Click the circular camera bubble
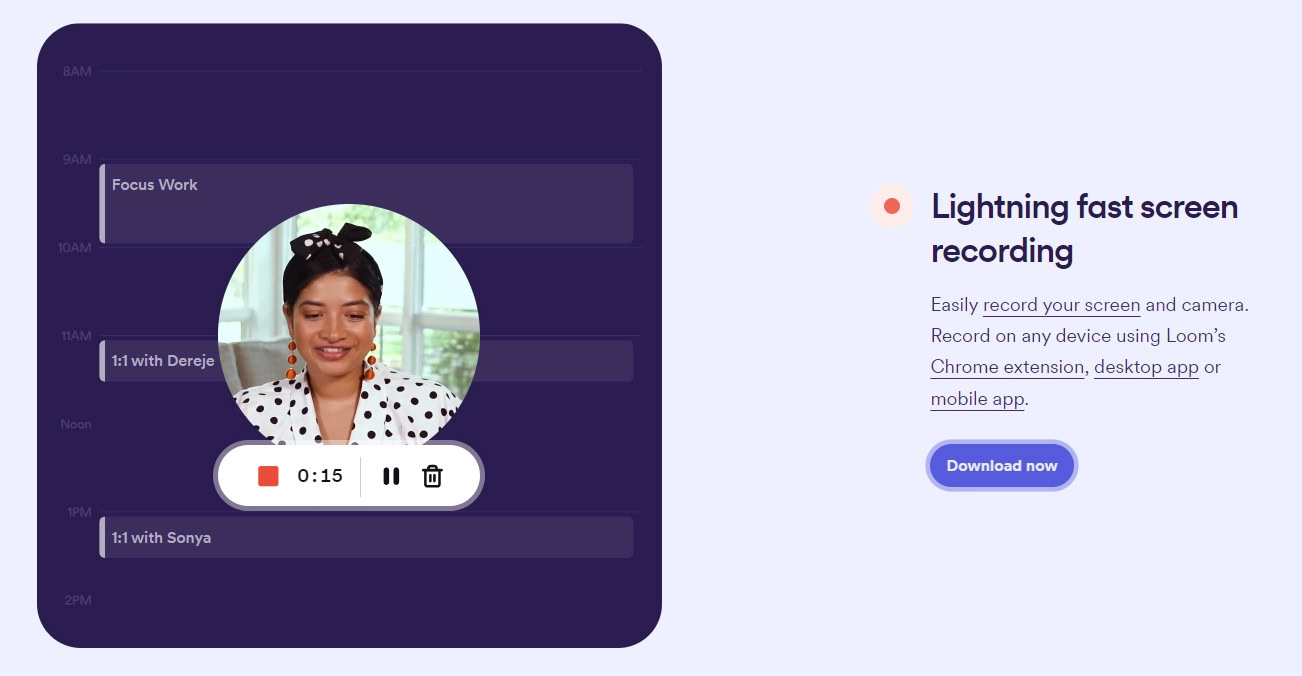Screen dimensions: 1302x676 pos(349,325)
